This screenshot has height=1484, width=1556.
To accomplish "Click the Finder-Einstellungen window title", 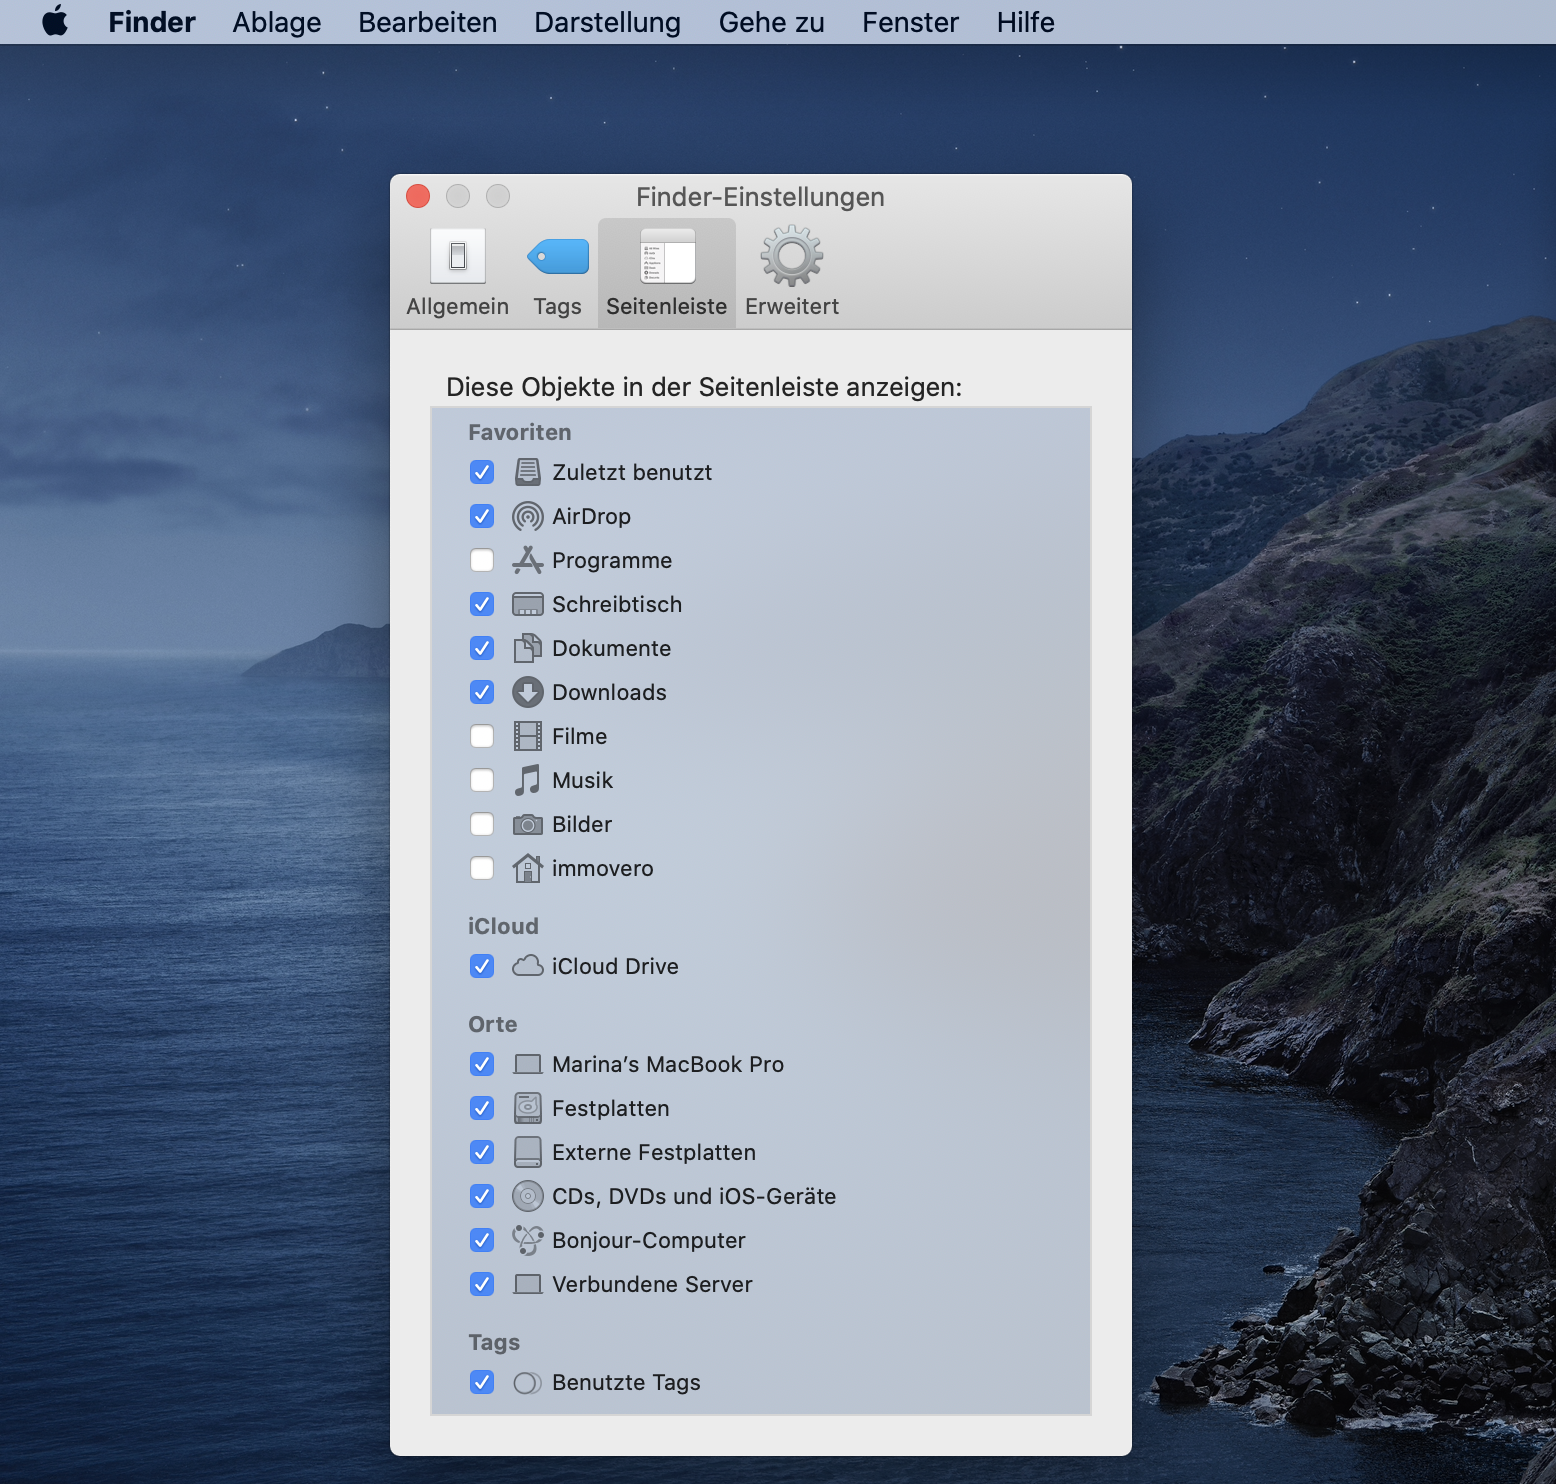I will pyautogui.click(x=760, y=197).
